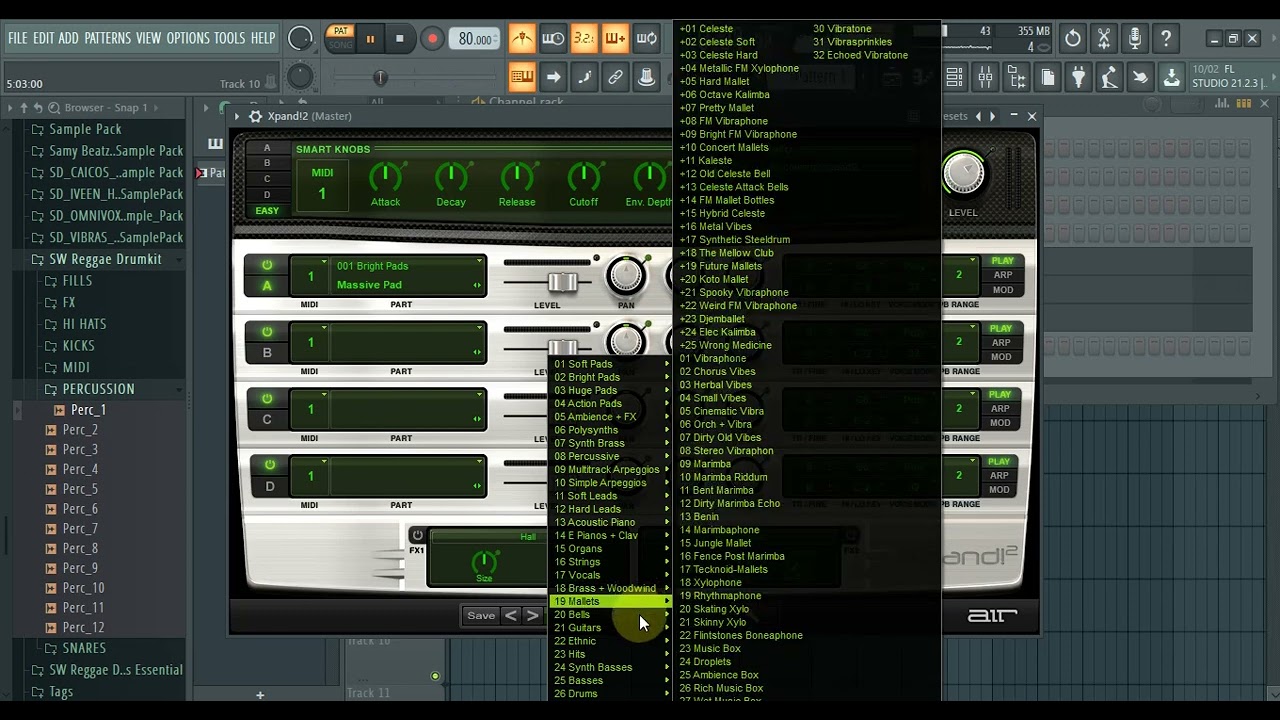Go to previous preset with left arrow
Screen dimensions: 1280x720
click(511, 615)
